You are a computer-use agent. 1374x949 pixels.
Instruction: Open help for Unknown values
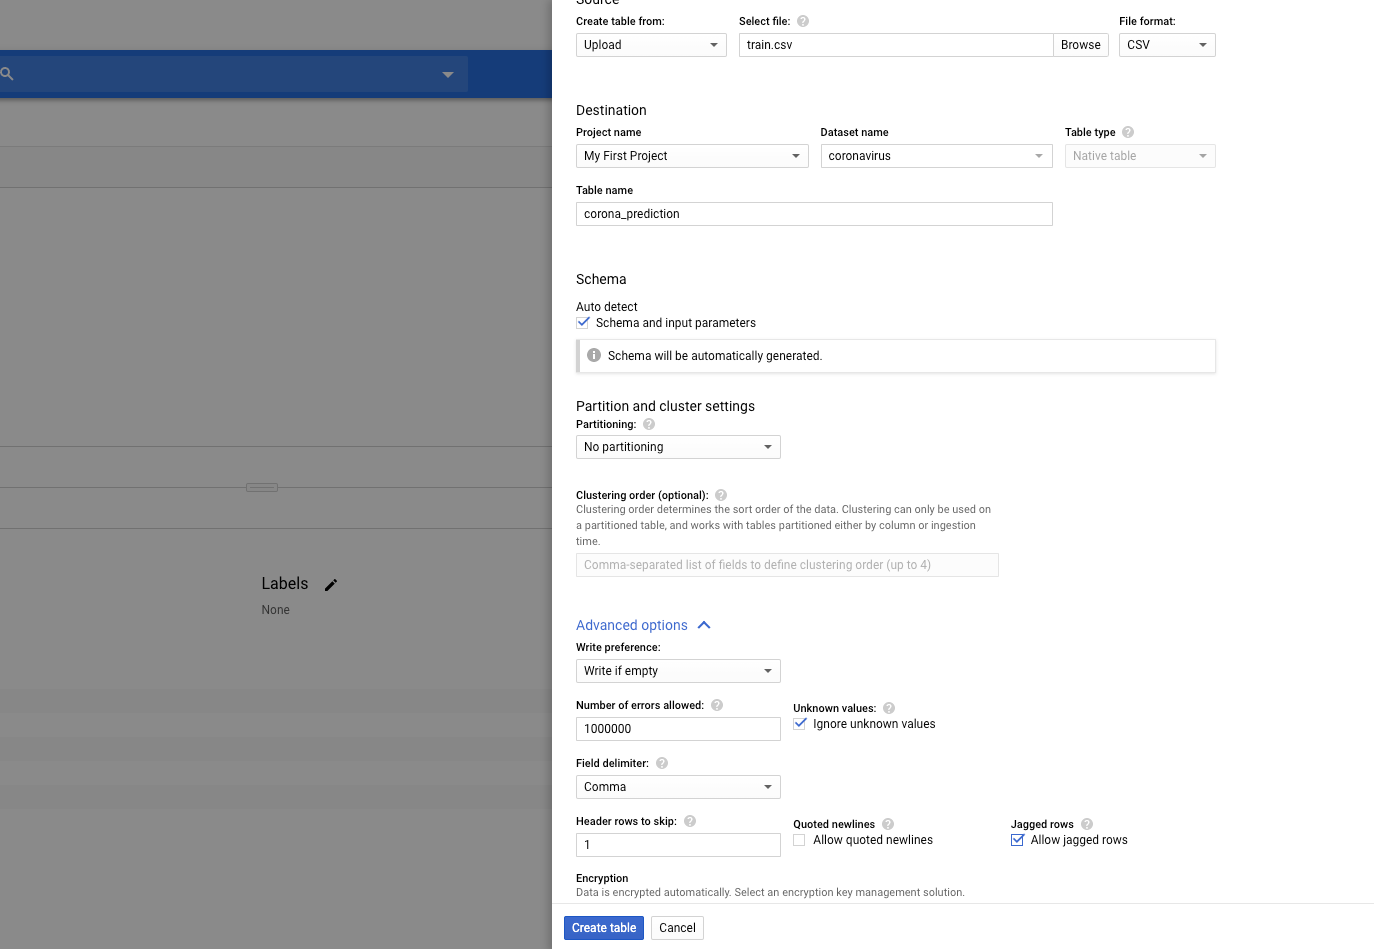click(889, 708)
